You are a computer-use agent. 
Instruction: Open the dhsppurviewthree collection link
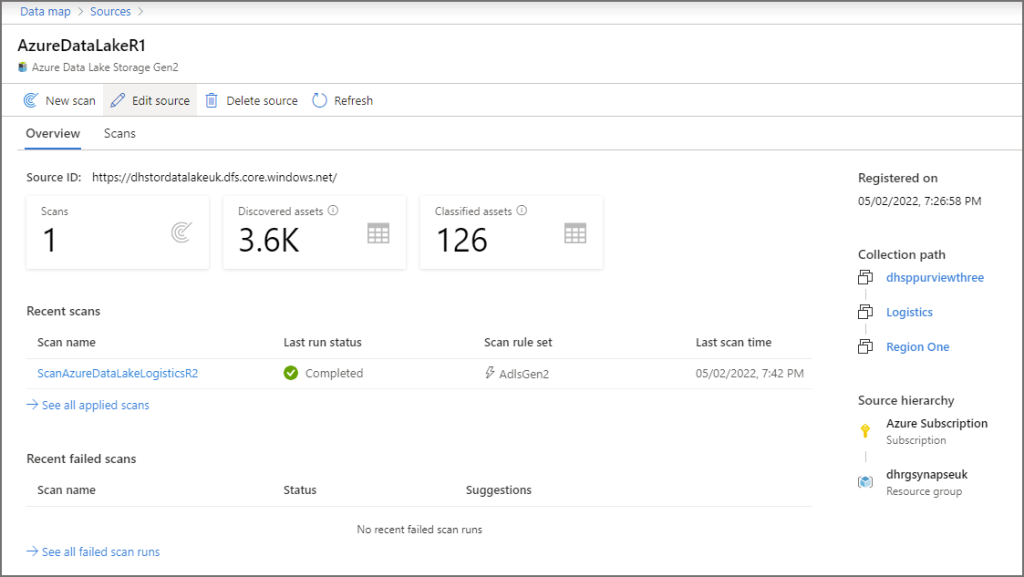[x=935, y=277]
